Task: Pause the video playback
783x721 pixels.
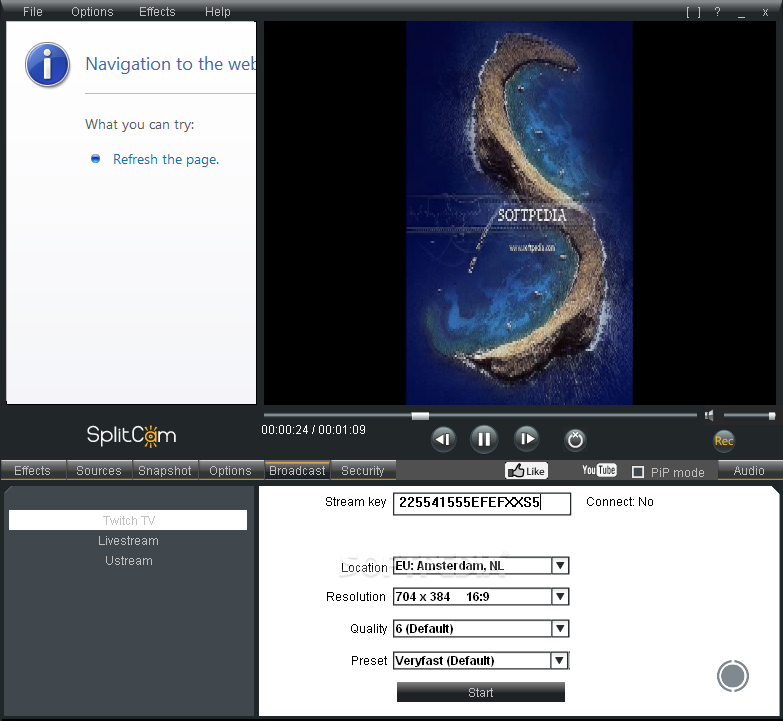Action: [483, 439]
